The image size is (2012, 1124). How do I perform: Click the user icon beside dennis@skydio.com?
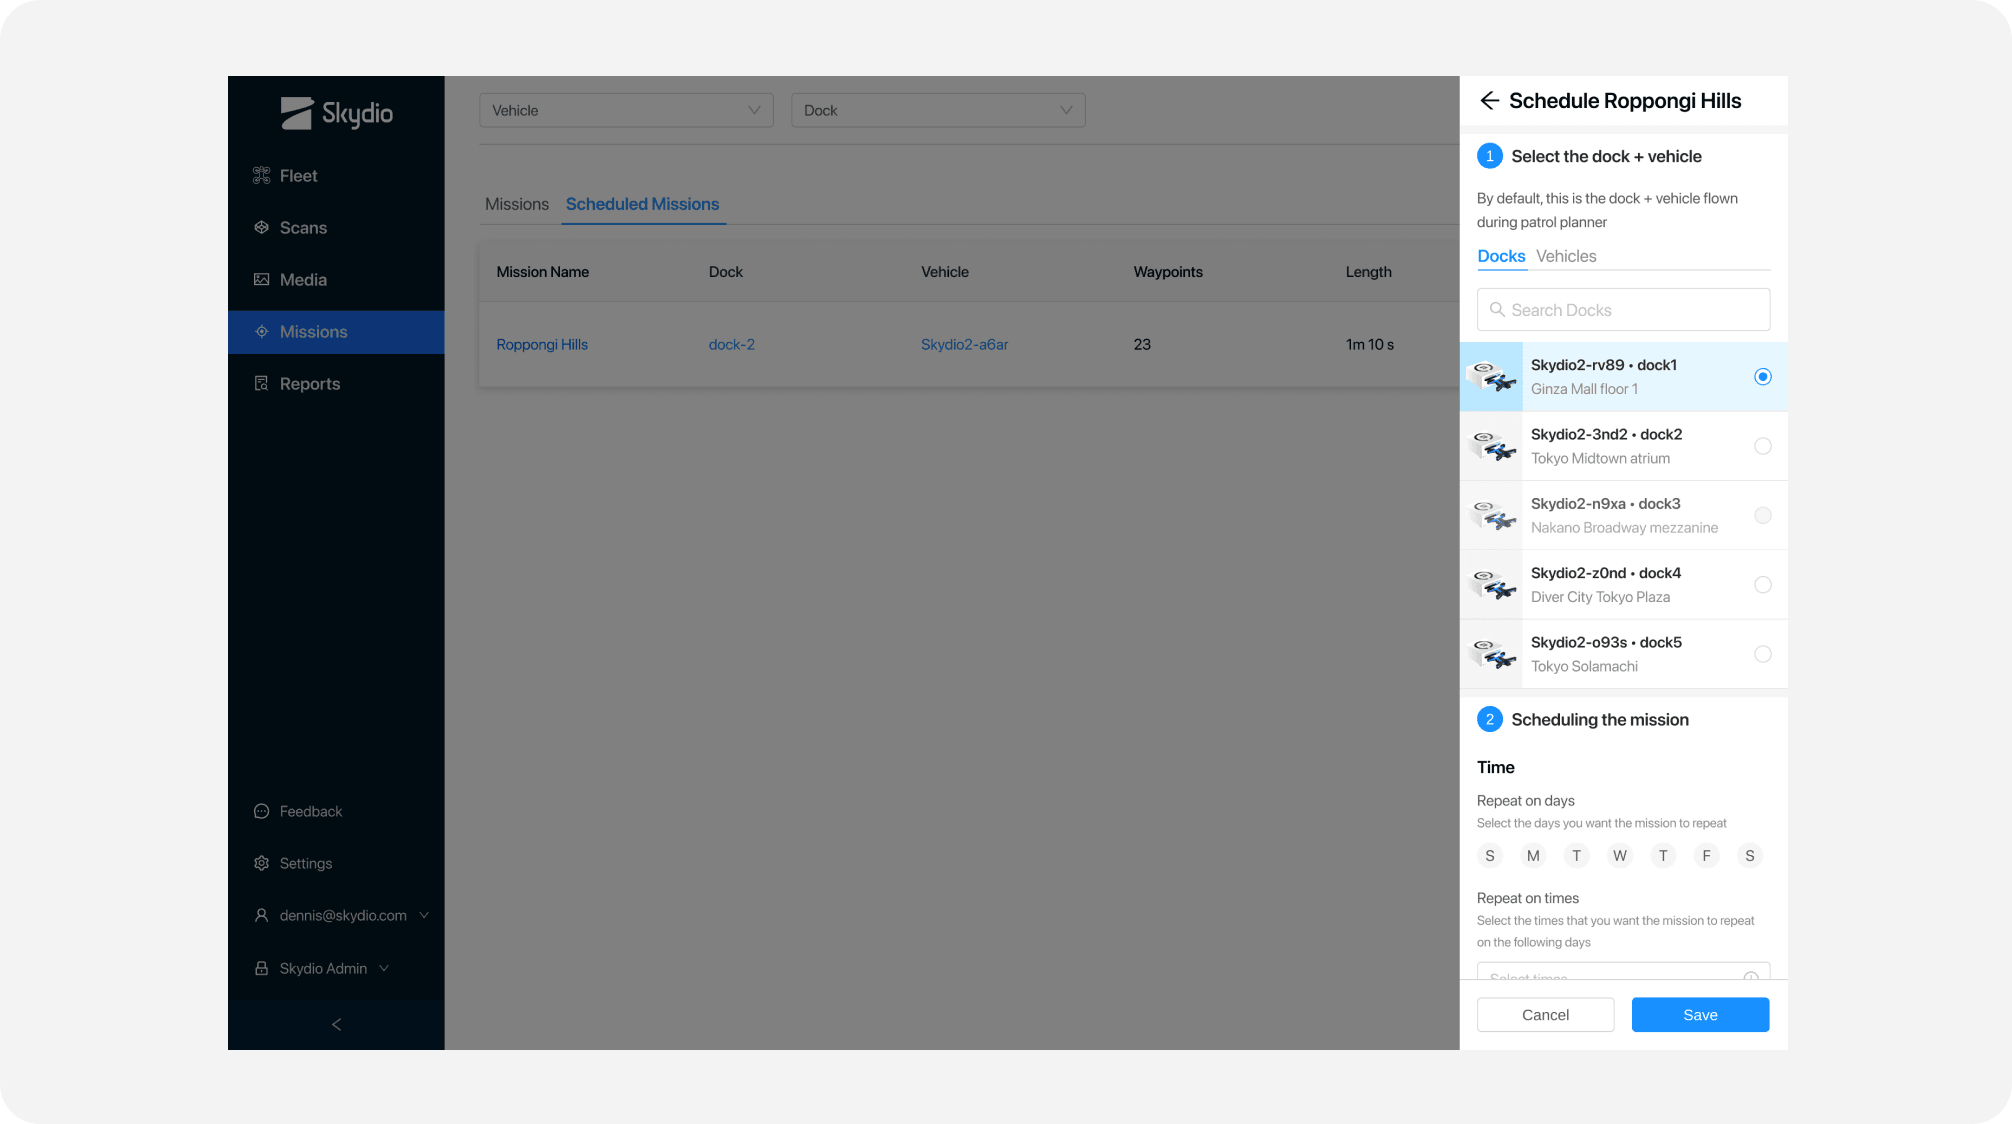click(262, 915)
